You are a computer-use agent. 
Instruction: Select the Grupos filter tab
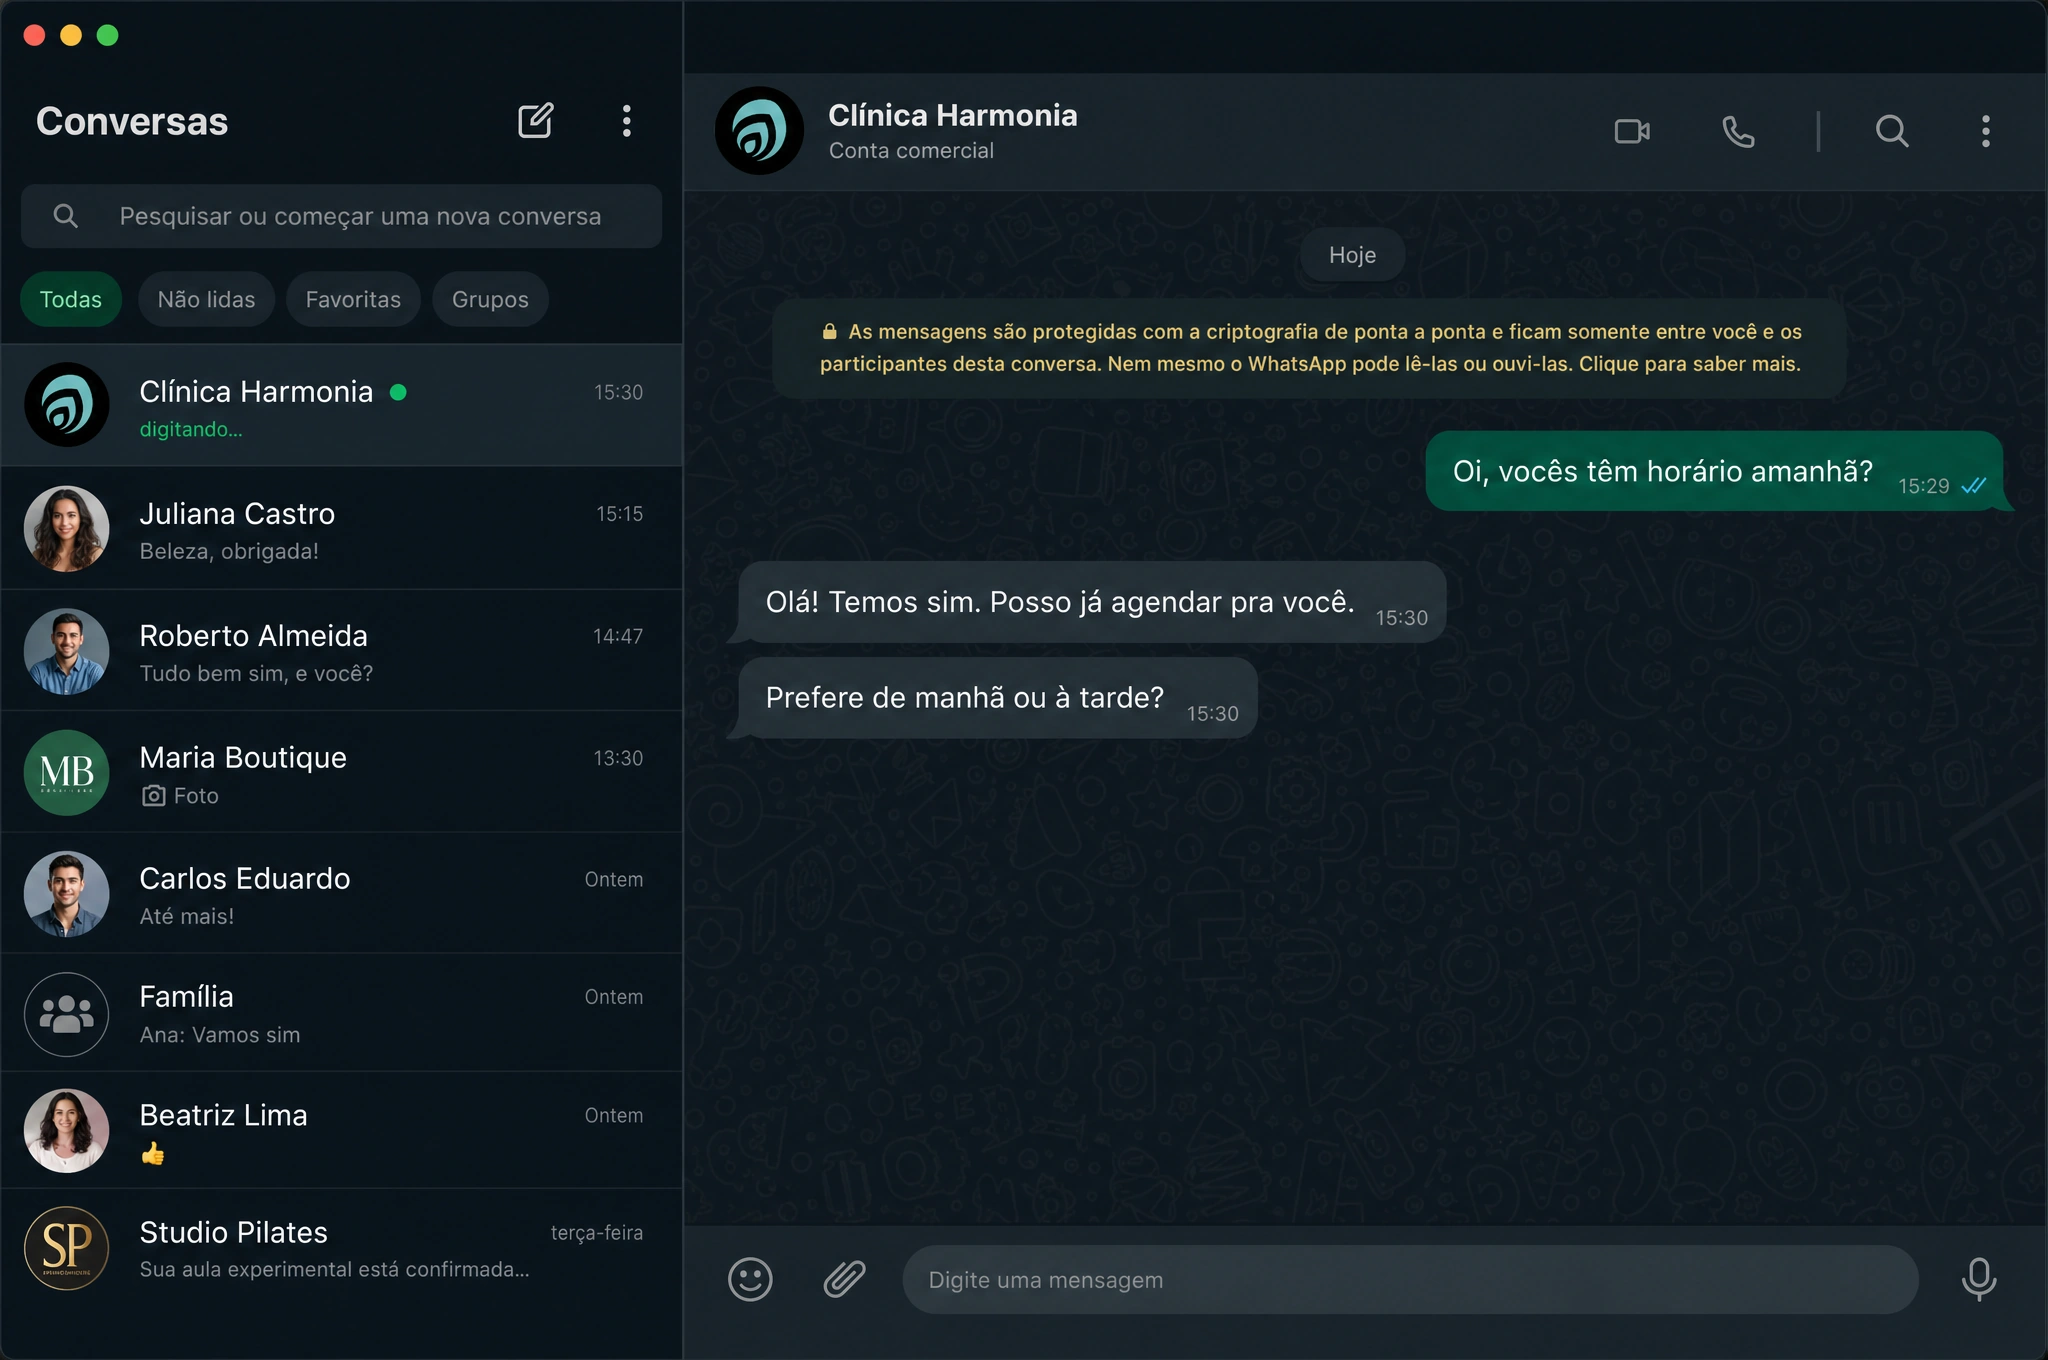tap(490, 299)
